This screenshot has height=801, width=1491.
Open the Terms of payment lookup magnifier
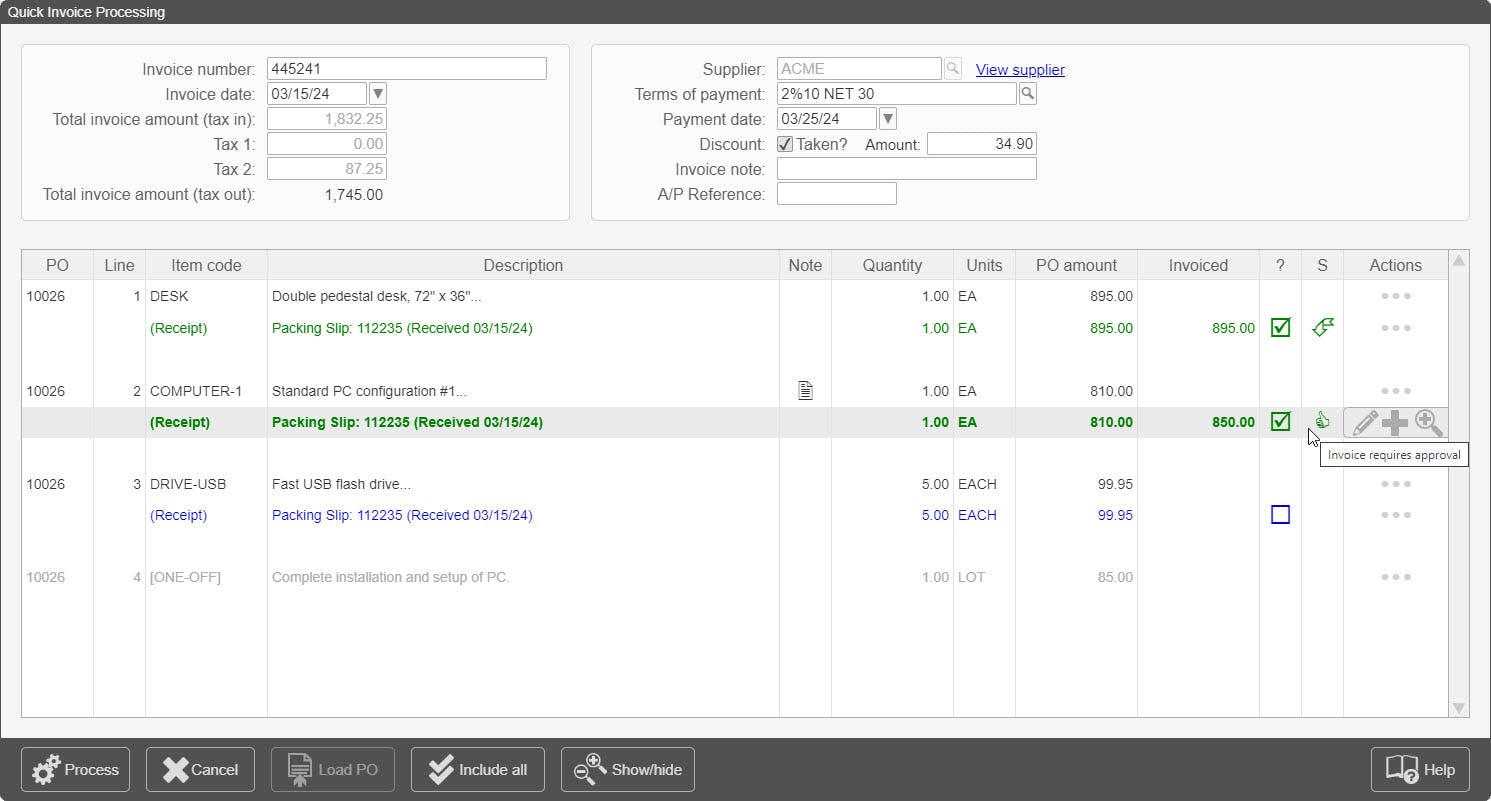1028,93
